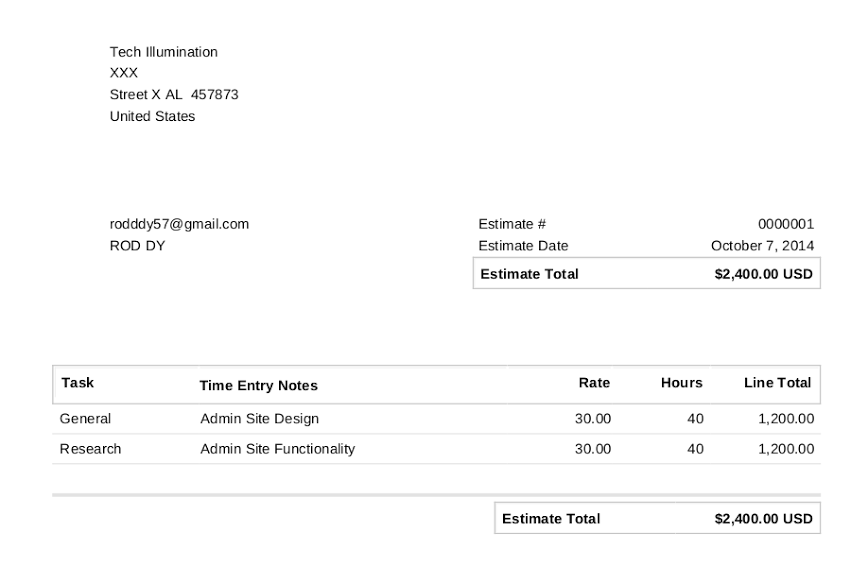Click the Task column header
The image size is (851, 567).
tap(77, 383)
